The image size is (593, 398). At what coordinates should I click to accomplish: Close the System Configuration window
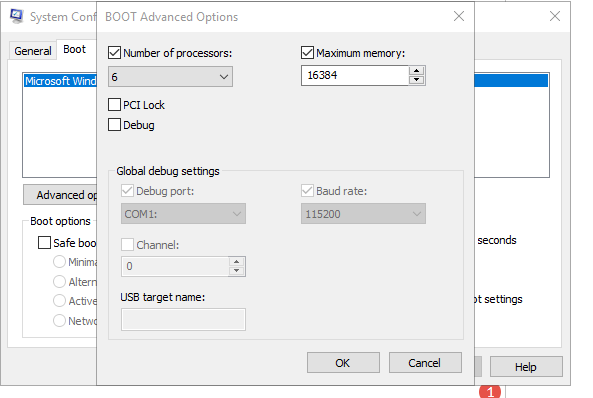[555, 16]
